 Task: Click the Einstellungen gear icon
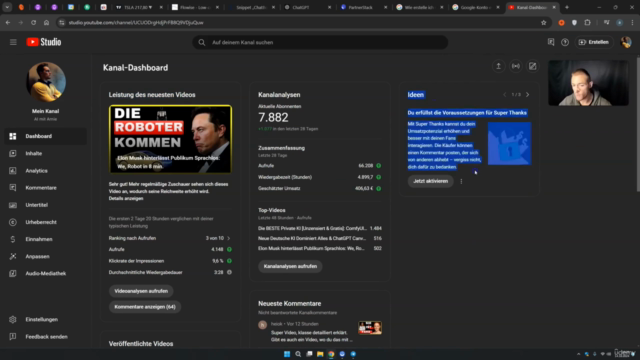pos(13,320)
